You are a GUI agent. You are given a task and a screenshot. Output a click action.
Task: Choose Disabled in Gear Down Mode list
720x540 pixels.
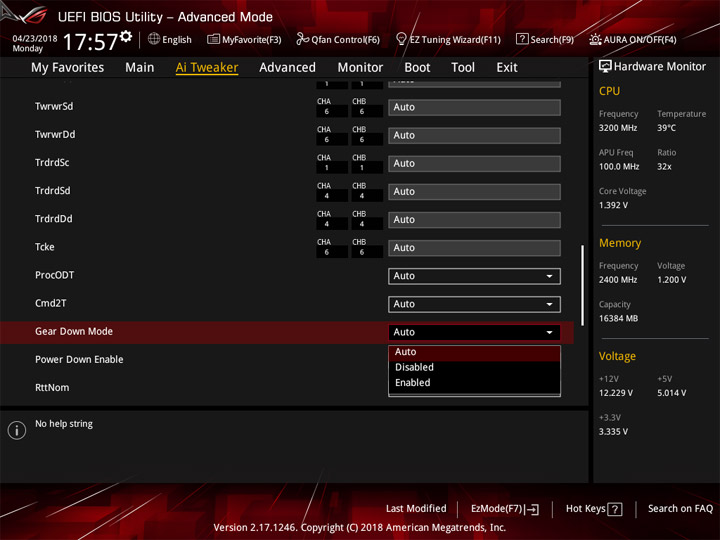point(474,367)
